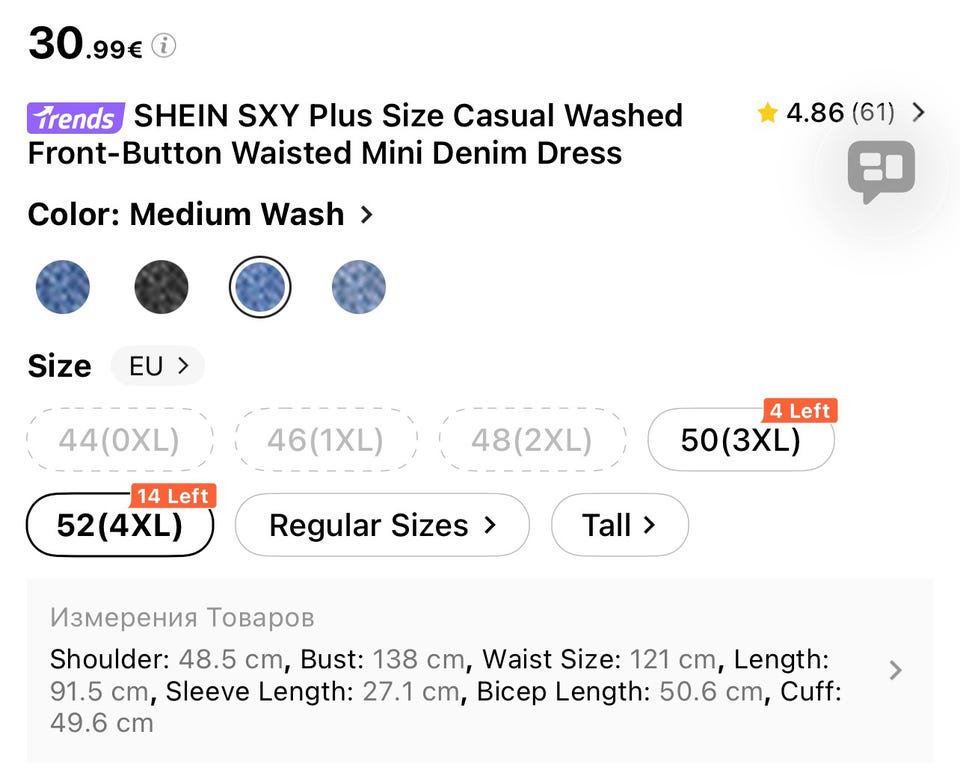Click the yellow rating star icon
The height and width of the screenshot is (770, 960).
[x=767, y=114]
